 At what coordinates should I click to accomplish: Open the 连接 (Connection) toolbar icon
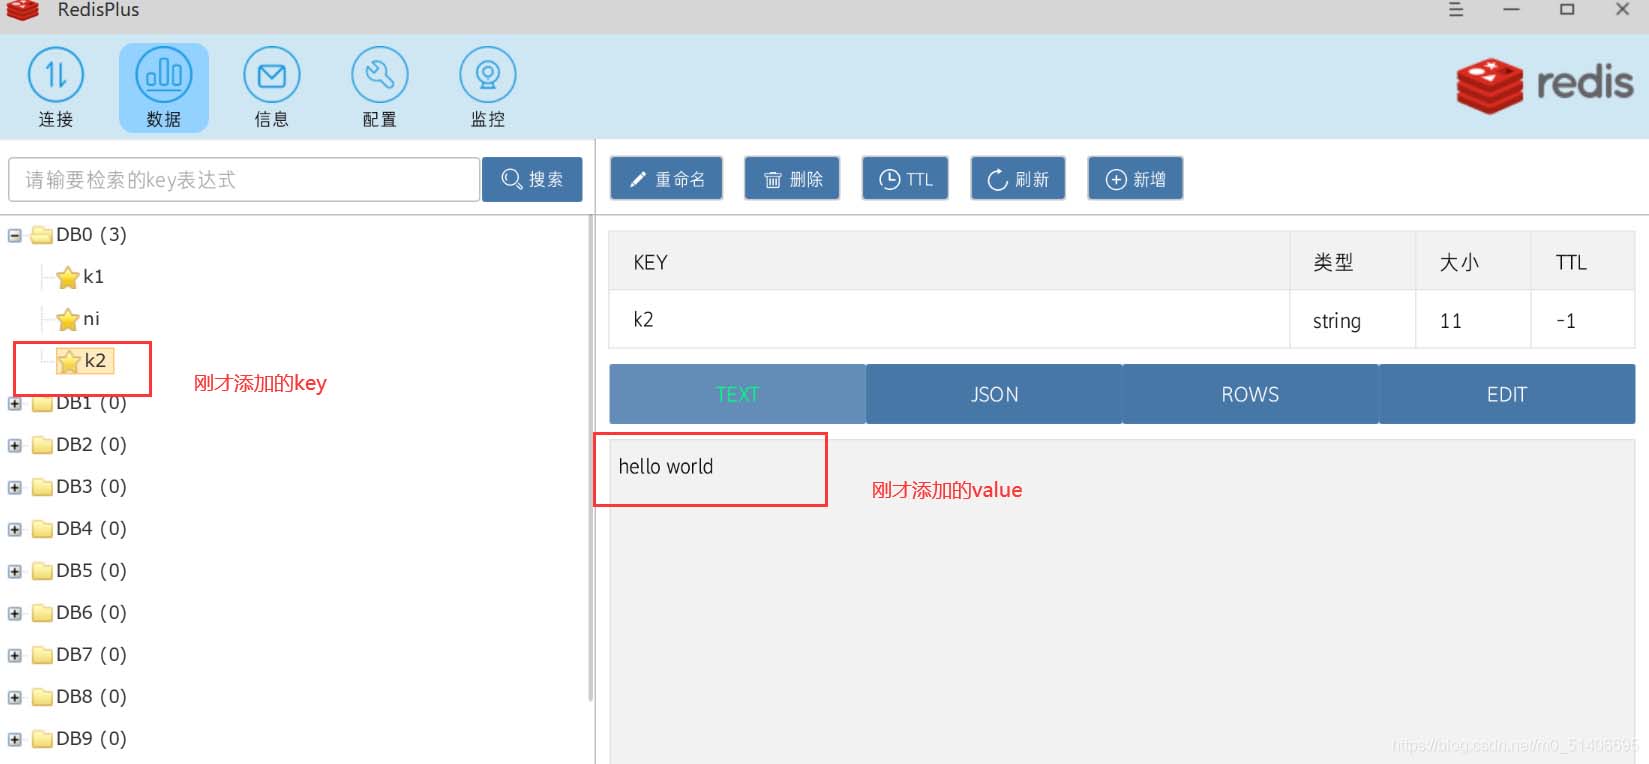point(56,77)
